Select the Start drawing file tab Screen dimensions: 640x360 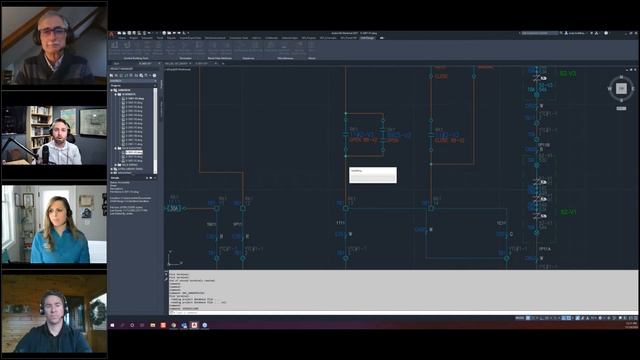click(x=116, y=63)
